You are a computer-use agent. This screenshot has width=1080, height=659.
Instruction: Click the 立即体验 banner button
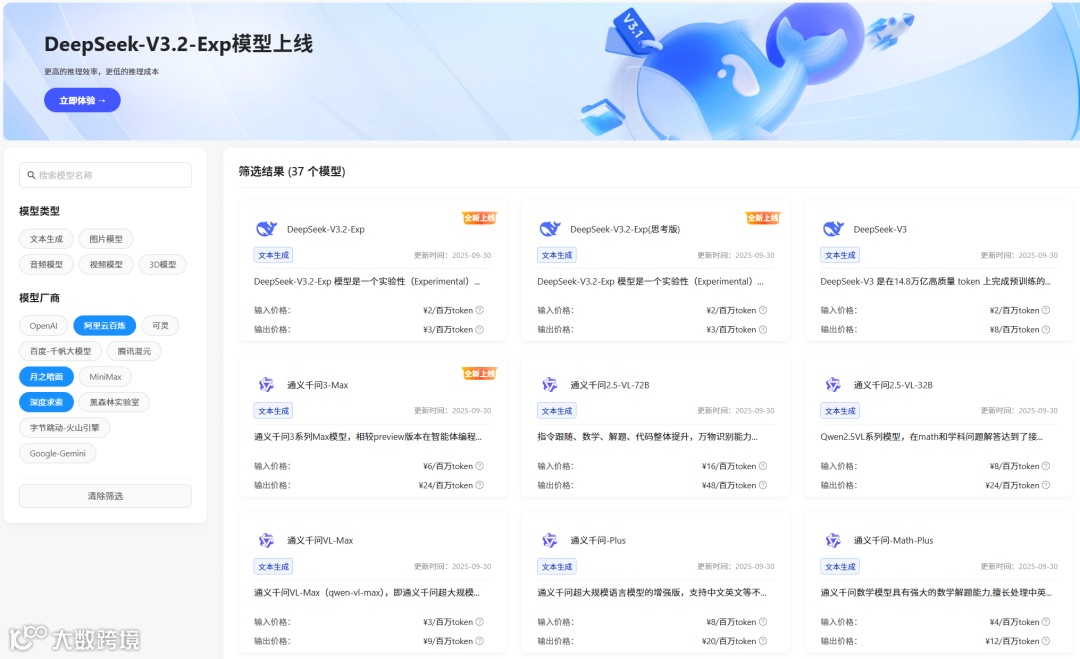(x=83, y=101)
